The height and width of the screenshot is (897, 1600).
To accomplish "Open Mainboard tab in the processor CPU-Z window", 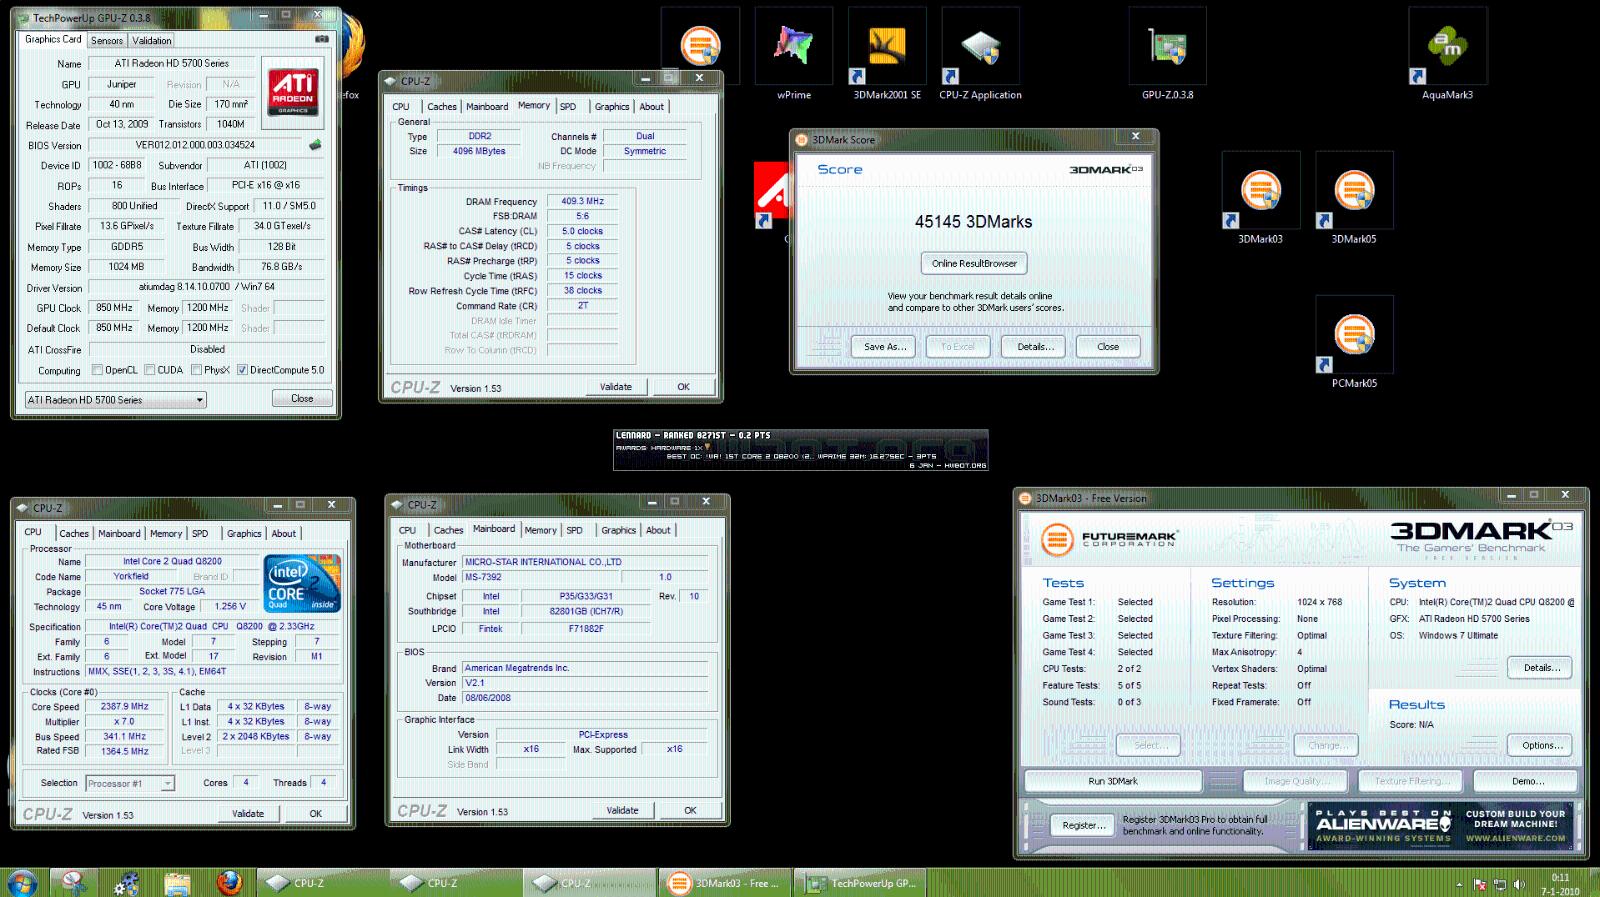I will [119, 533].
